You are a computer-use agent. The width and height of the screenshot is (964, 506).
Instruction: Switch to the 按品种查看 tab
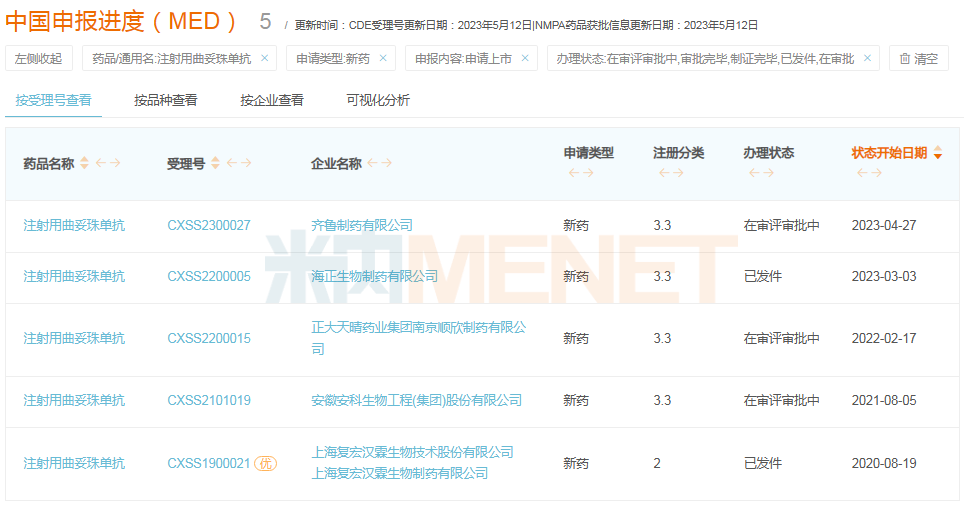click(x=166, y=100)
